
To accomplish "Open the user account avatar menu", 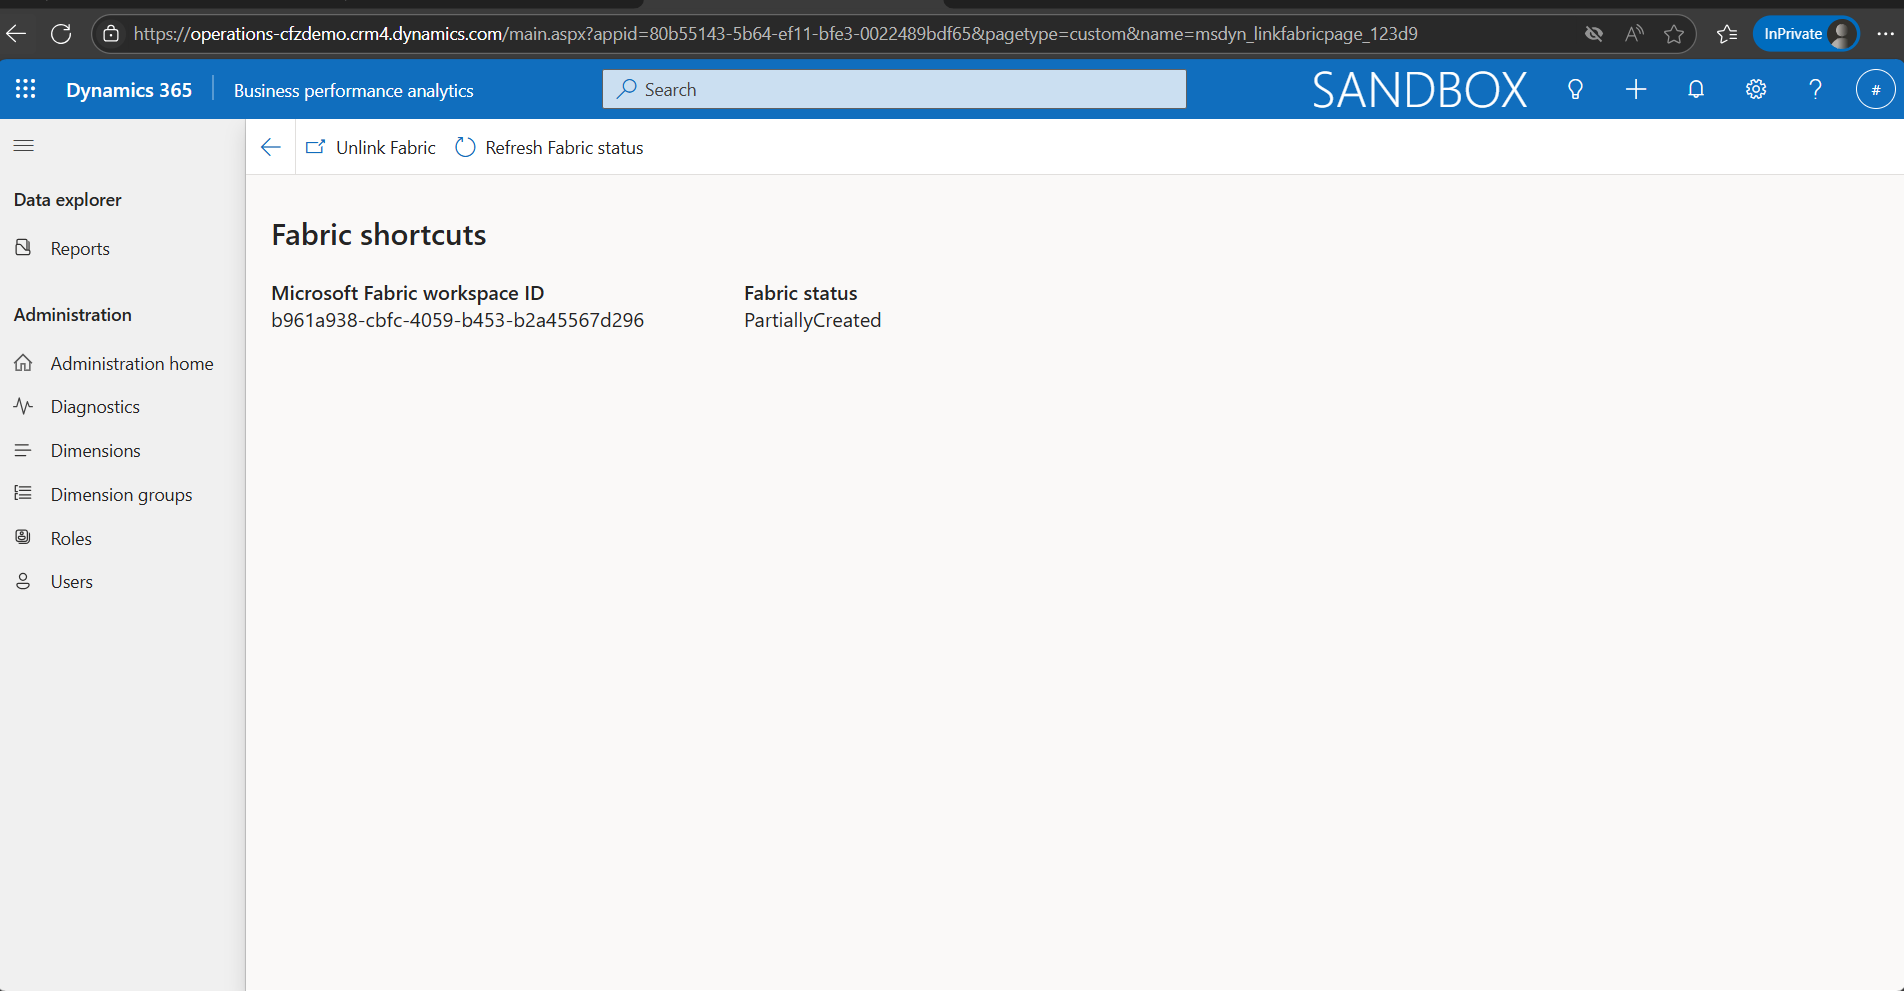I will (x=1875, y=90).
